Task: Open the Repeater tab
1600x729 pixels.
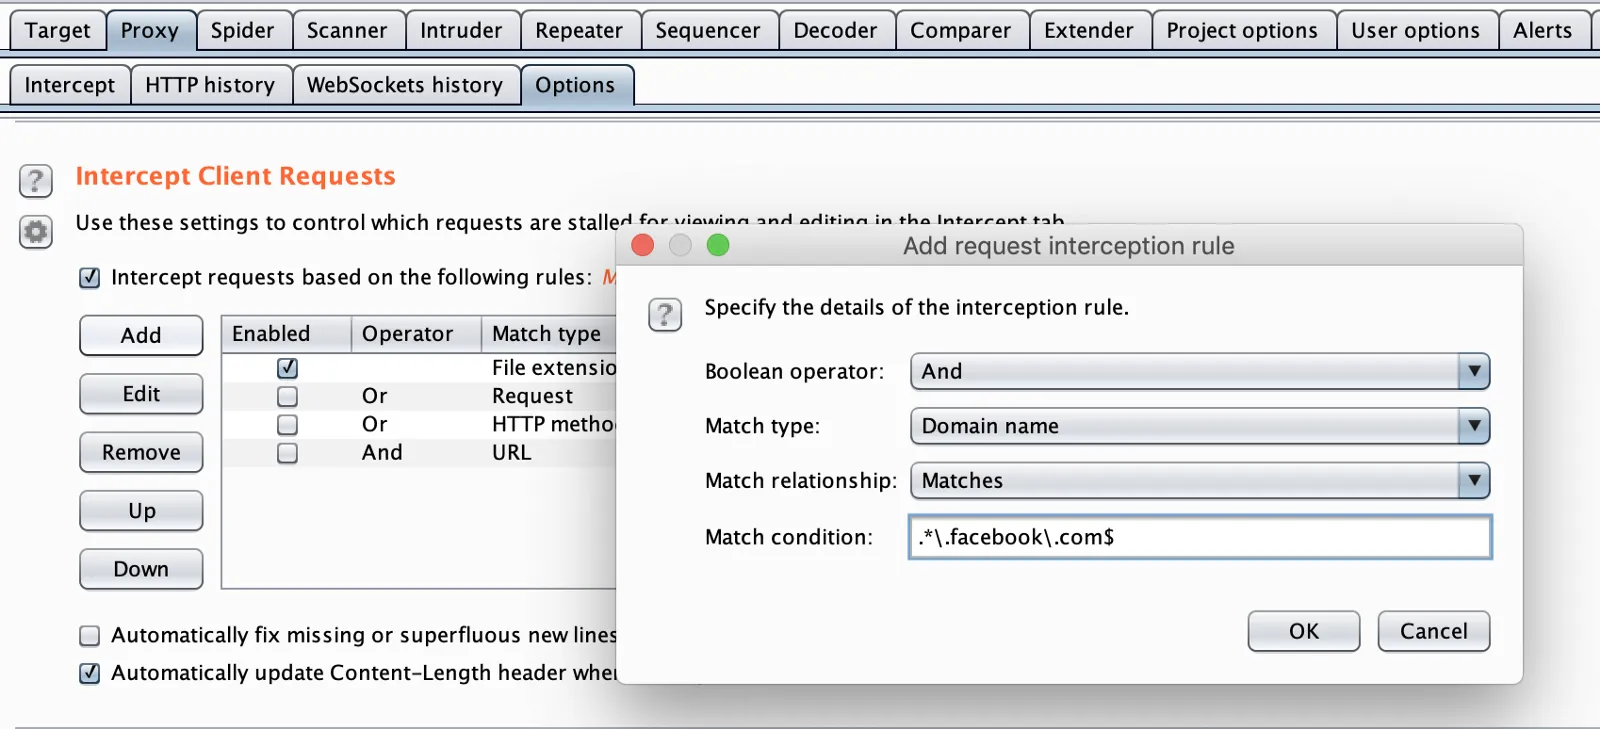Action: 578,31
